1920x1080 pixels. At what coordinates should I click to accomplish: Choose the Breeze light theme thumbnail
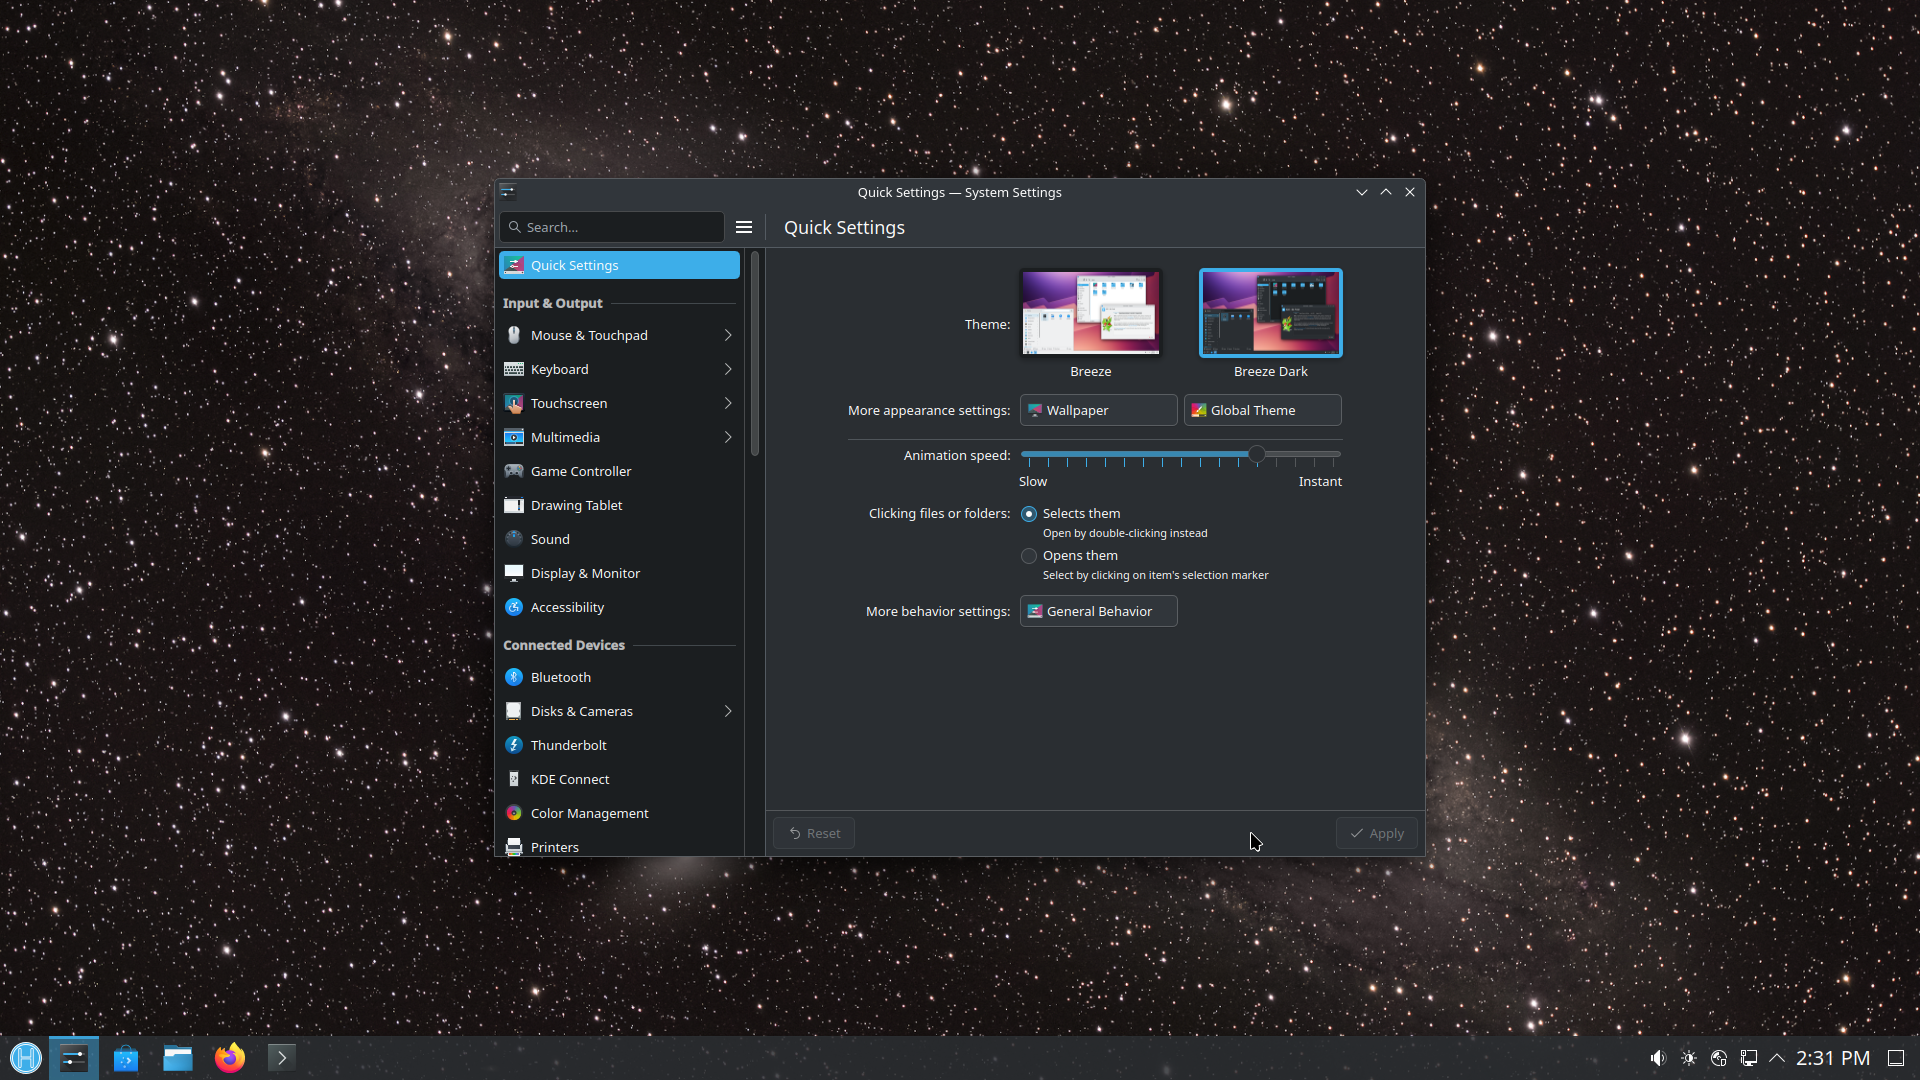[1090, 313]
